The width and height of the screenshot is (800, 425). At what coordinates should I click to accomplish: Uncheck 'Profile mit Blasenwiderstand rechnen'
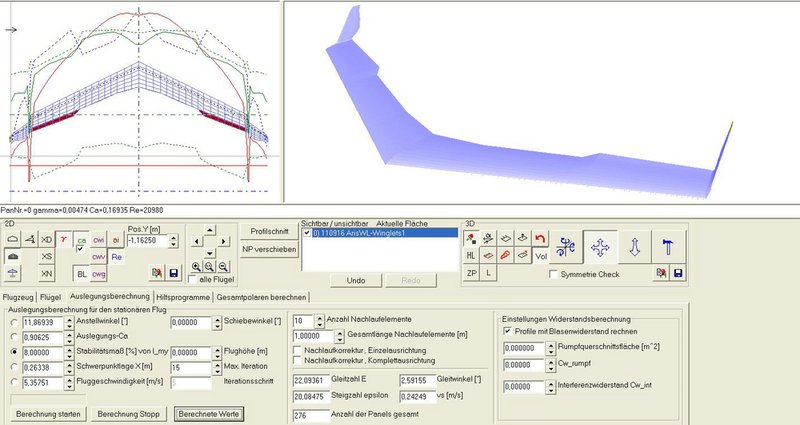coord(507,330)
